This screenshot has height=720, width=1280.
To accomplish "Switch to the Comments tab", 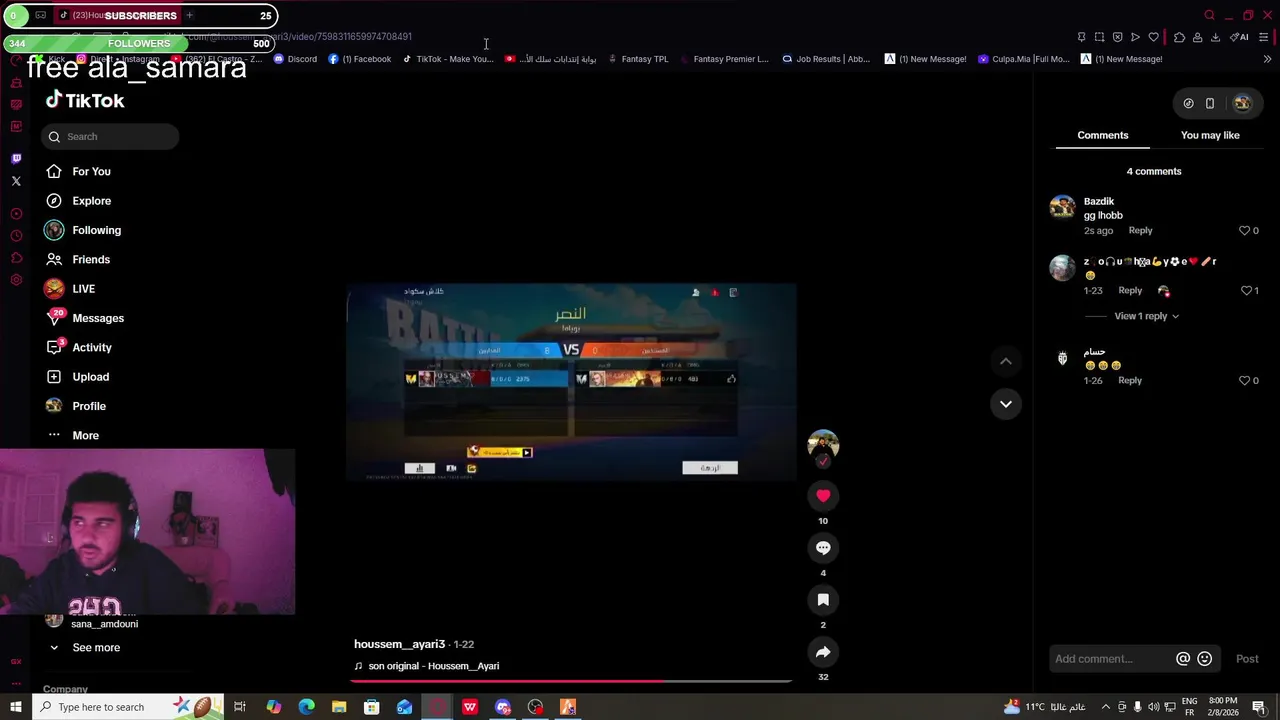I will click(1103, 135).
